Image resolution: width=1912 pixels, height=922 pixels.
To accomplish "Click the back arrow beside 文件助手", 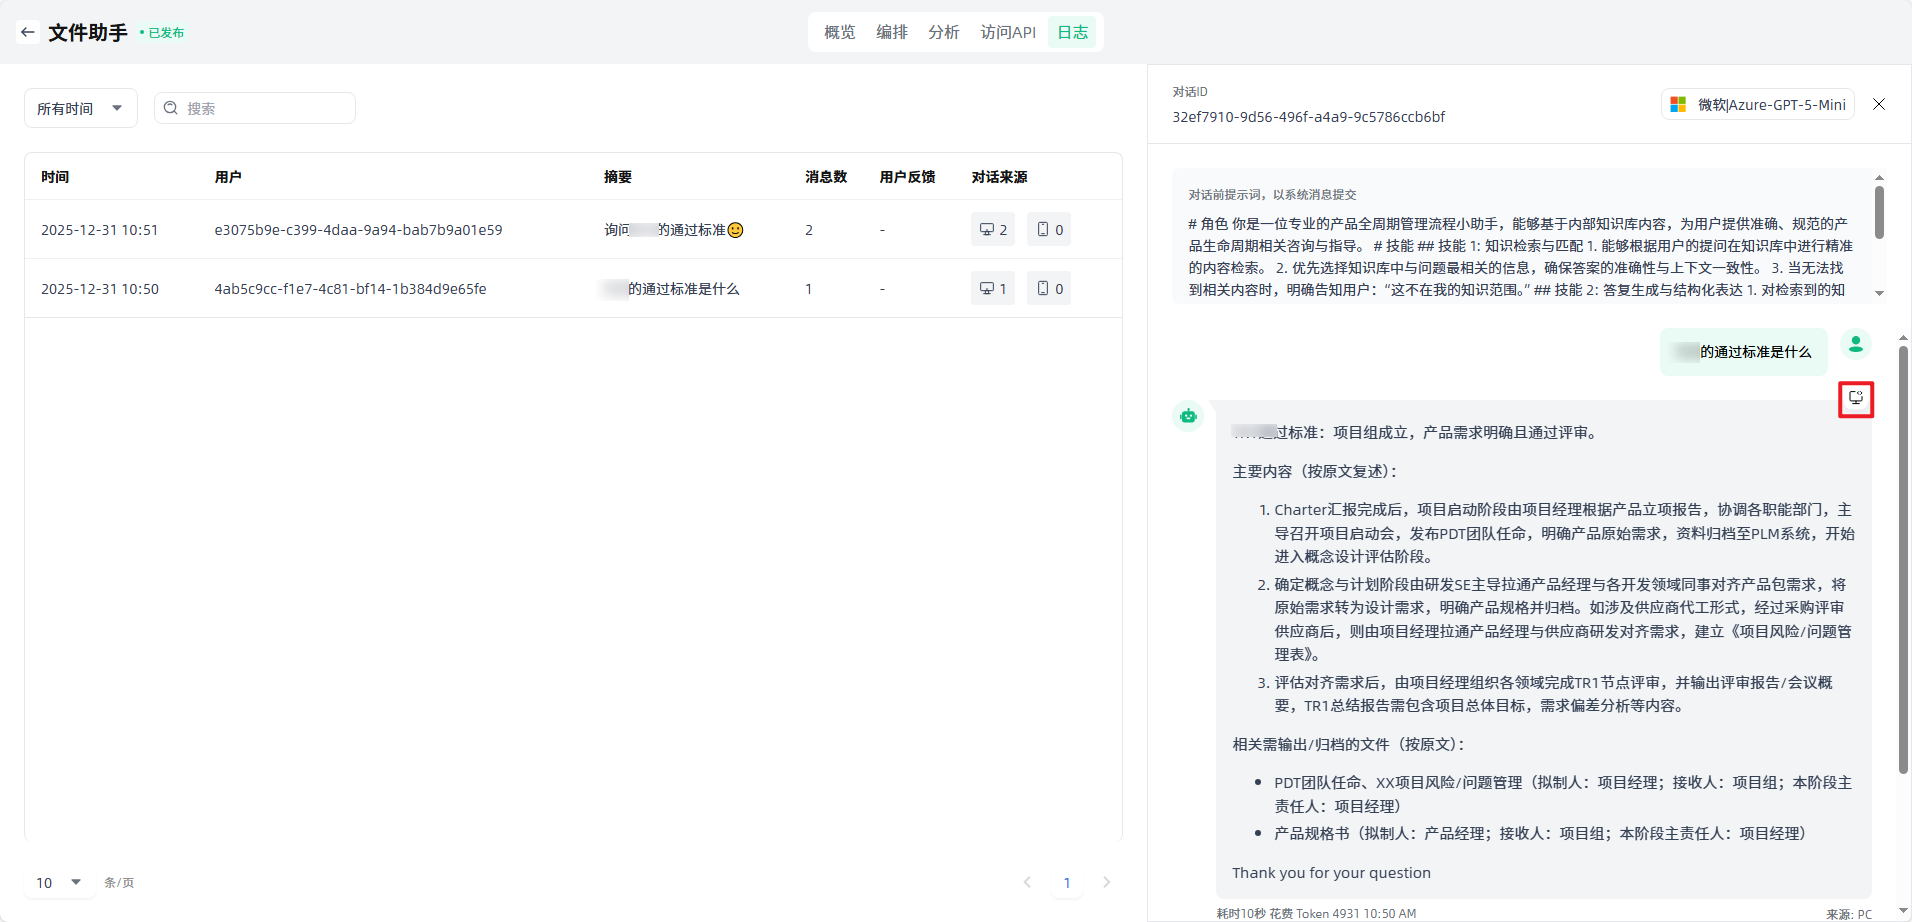I will coord(28,32).
